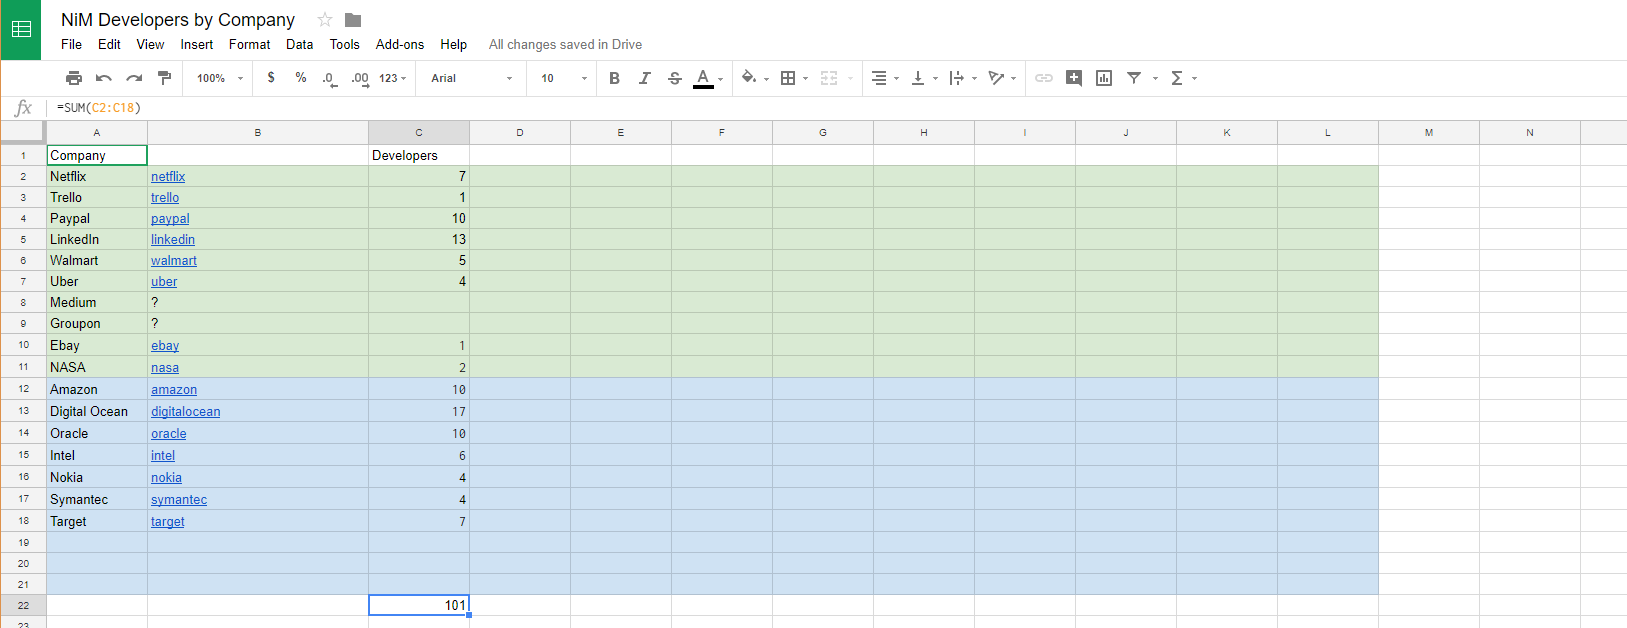Click the merge cells icon
Screen dimensions: 1627x628
click(x=829, y=78)
